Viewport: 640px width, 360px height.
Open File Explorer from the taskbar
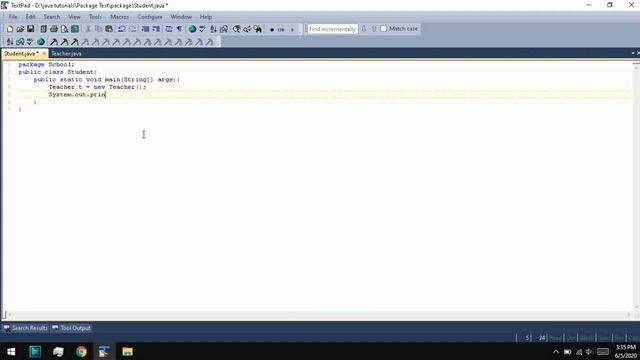(127, 351)
